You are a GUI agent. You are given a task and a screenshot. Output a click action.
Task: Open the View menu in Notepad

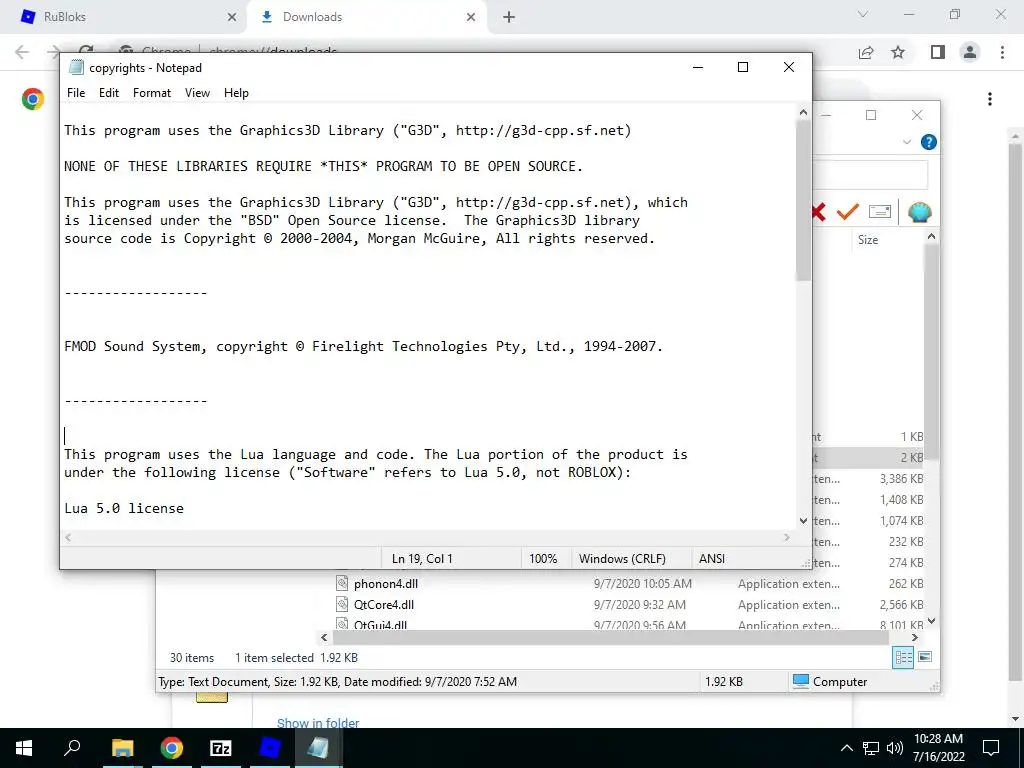coord(197,93)
